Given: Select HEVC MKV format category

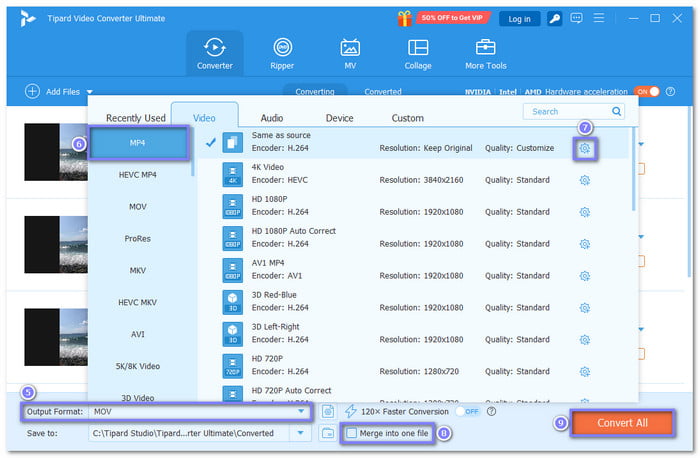Looking at the screenshot, I should [138, 302].
